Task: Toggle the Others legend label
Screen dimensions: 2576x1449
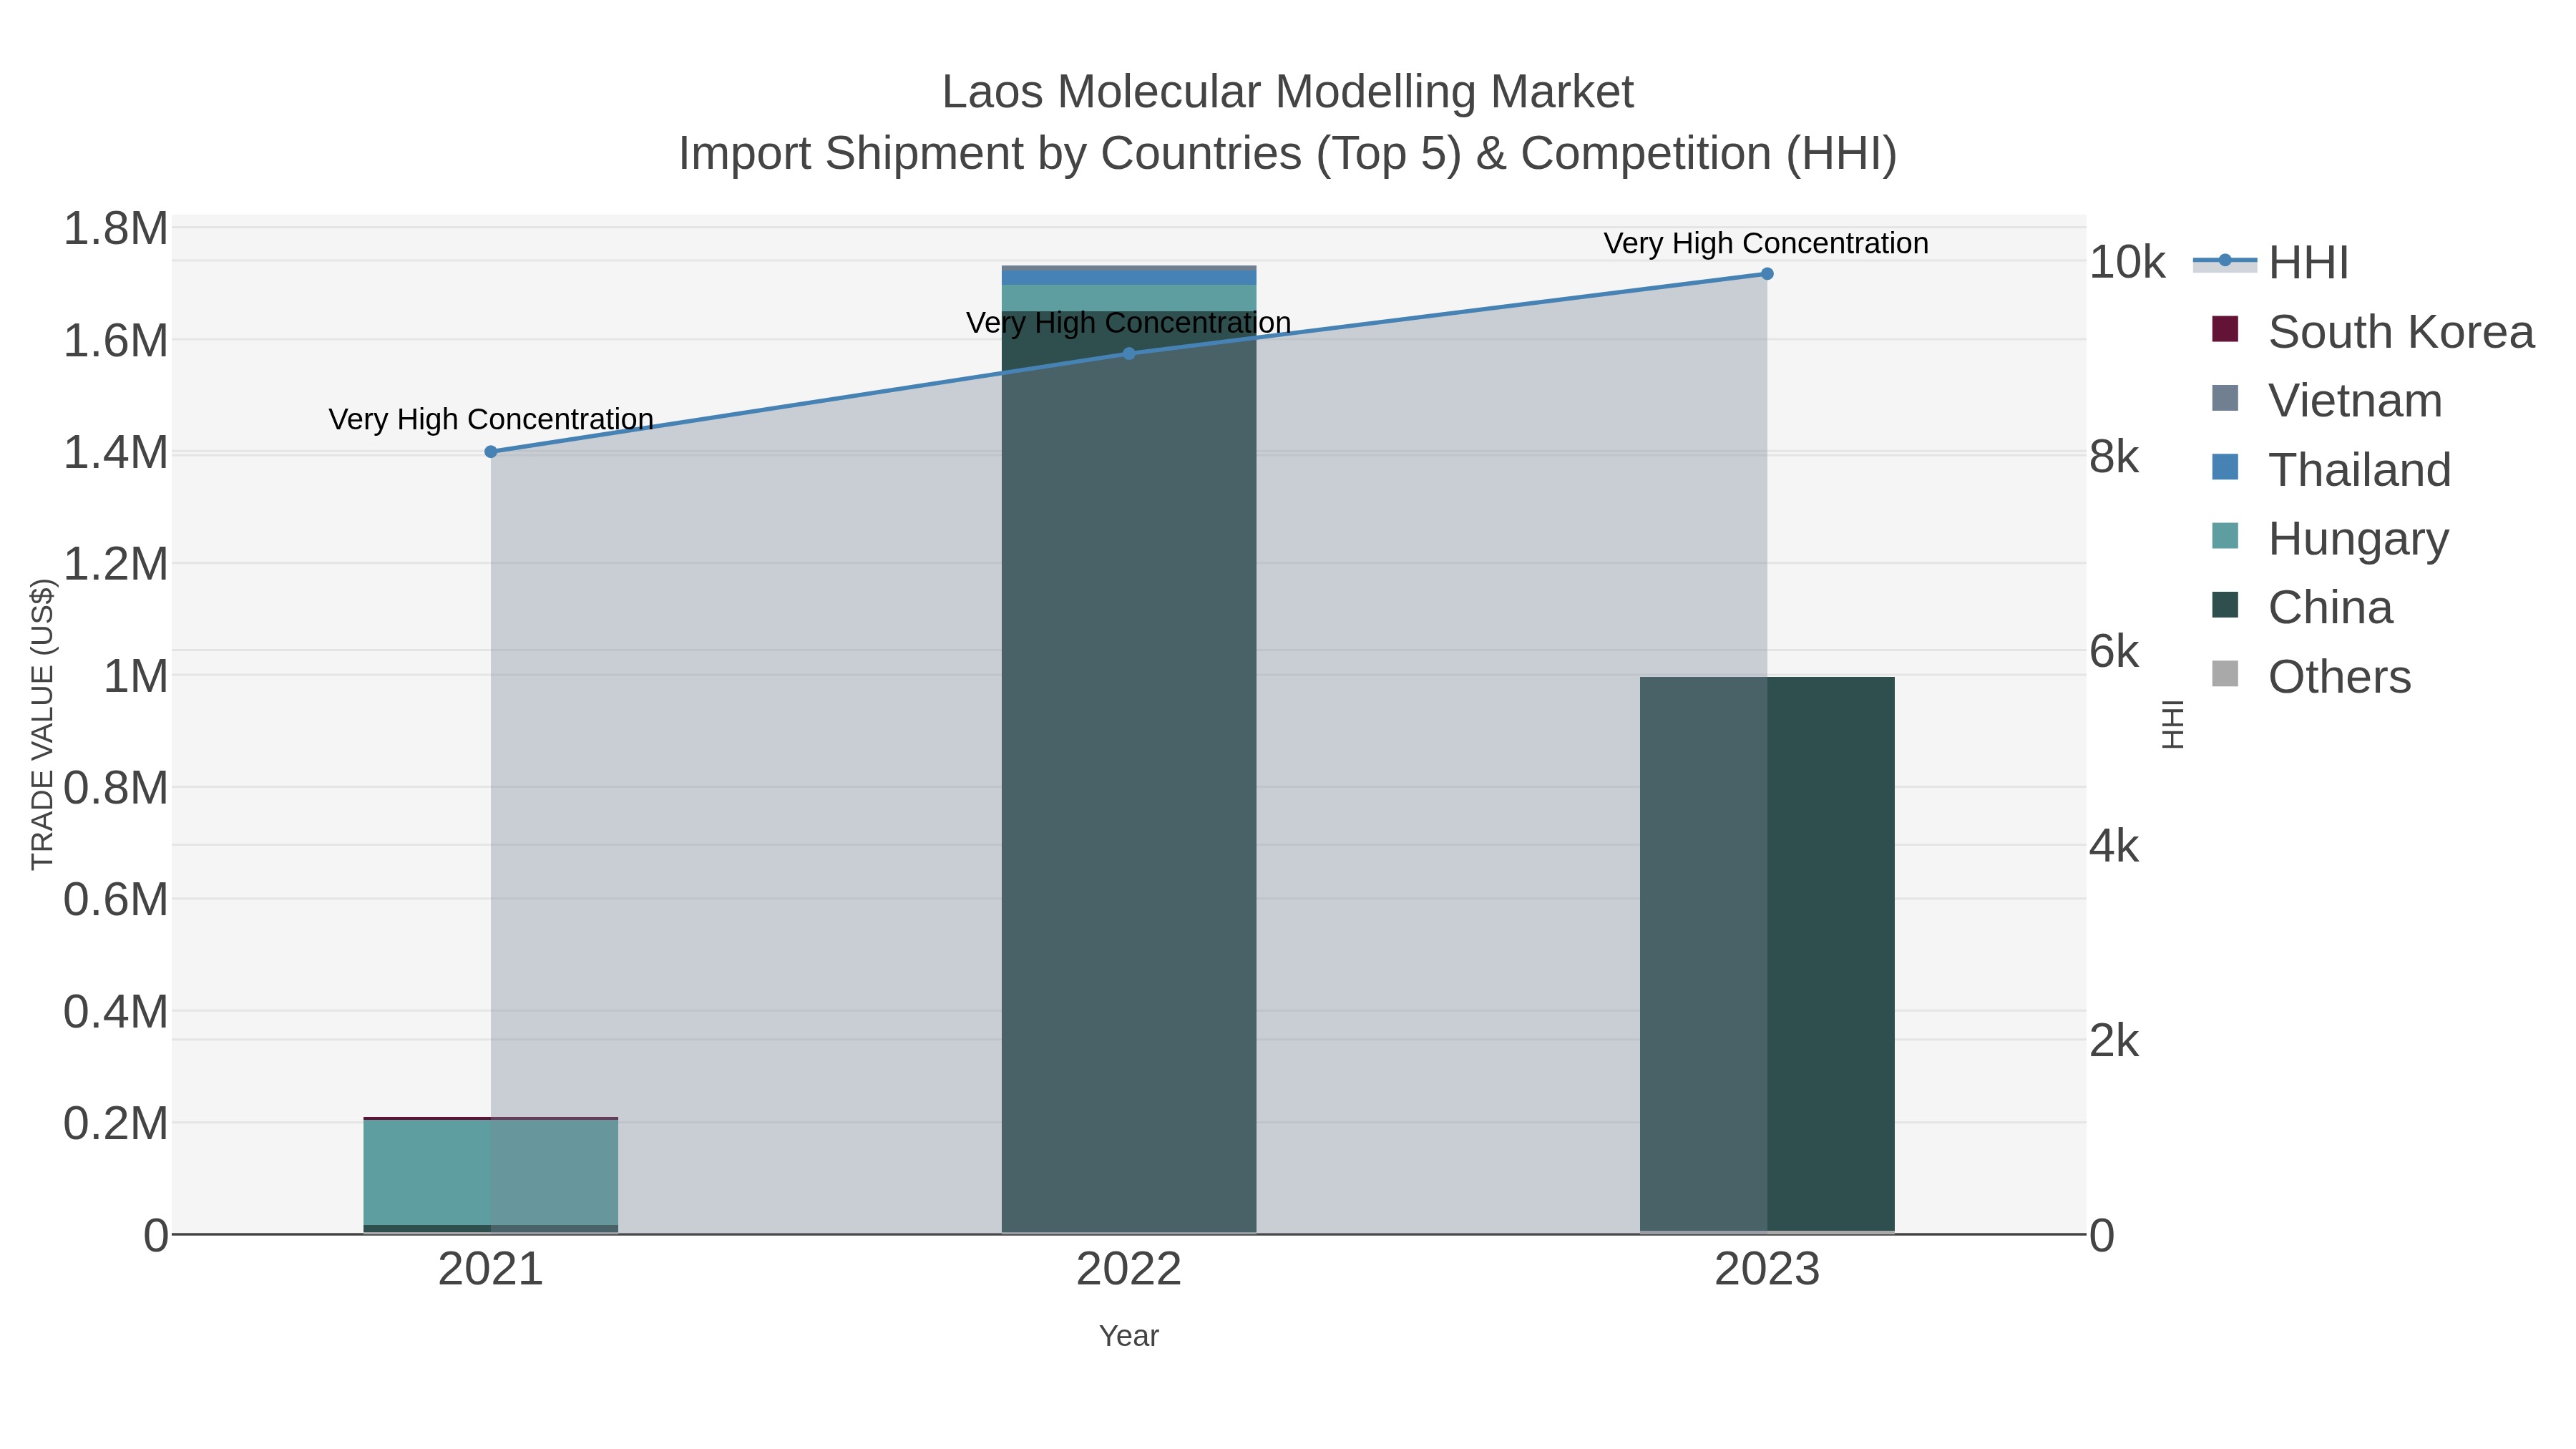Action: click(2339, 677)
